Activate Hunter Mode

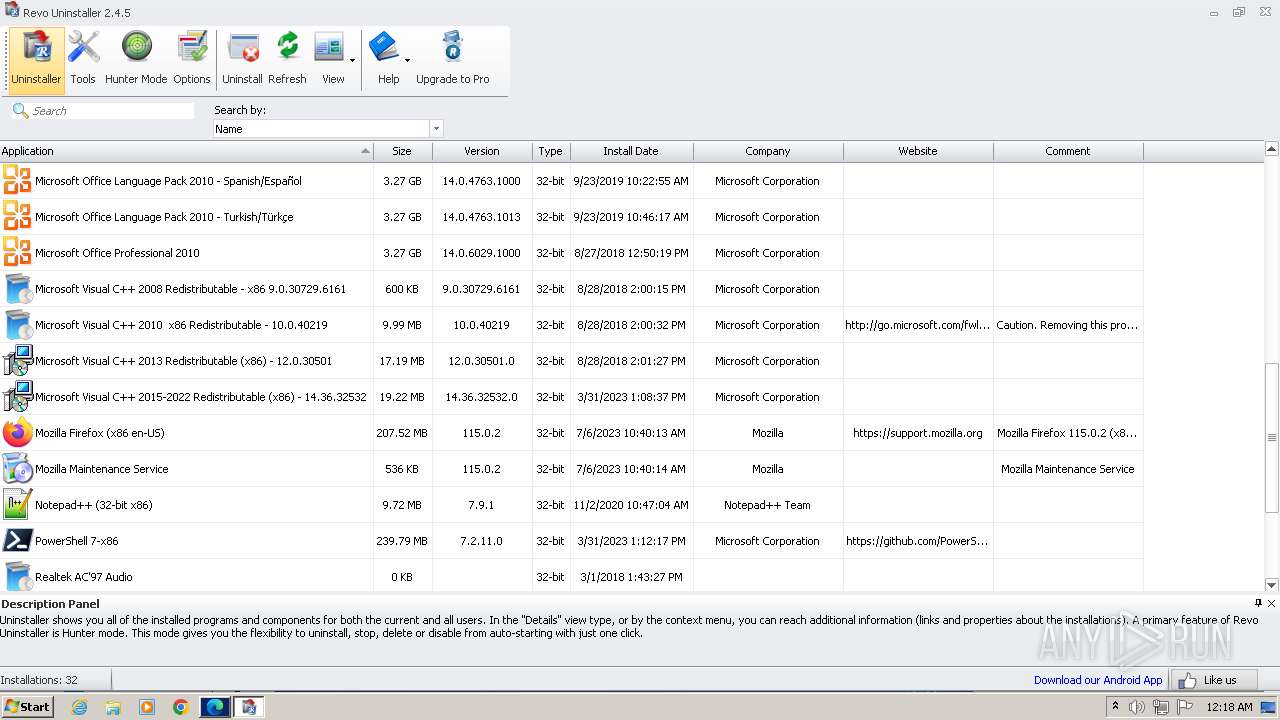[136, 58]
